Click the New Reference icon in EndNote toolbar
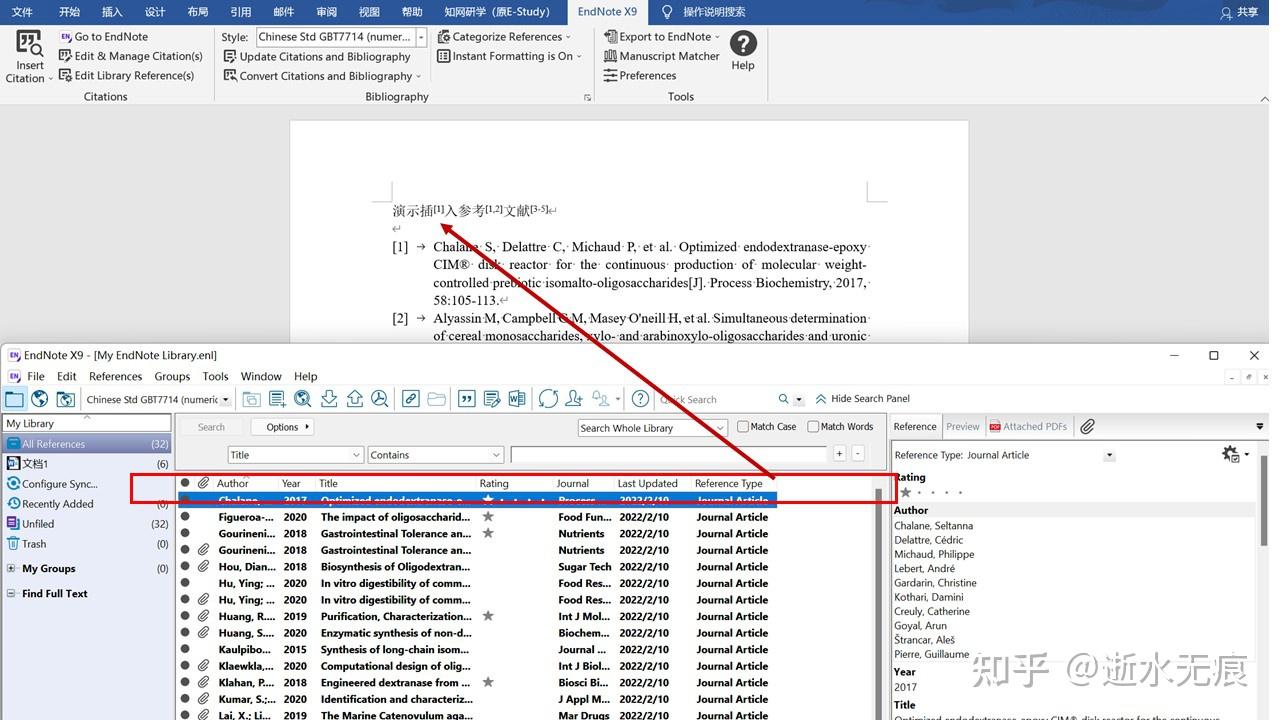 277,399
